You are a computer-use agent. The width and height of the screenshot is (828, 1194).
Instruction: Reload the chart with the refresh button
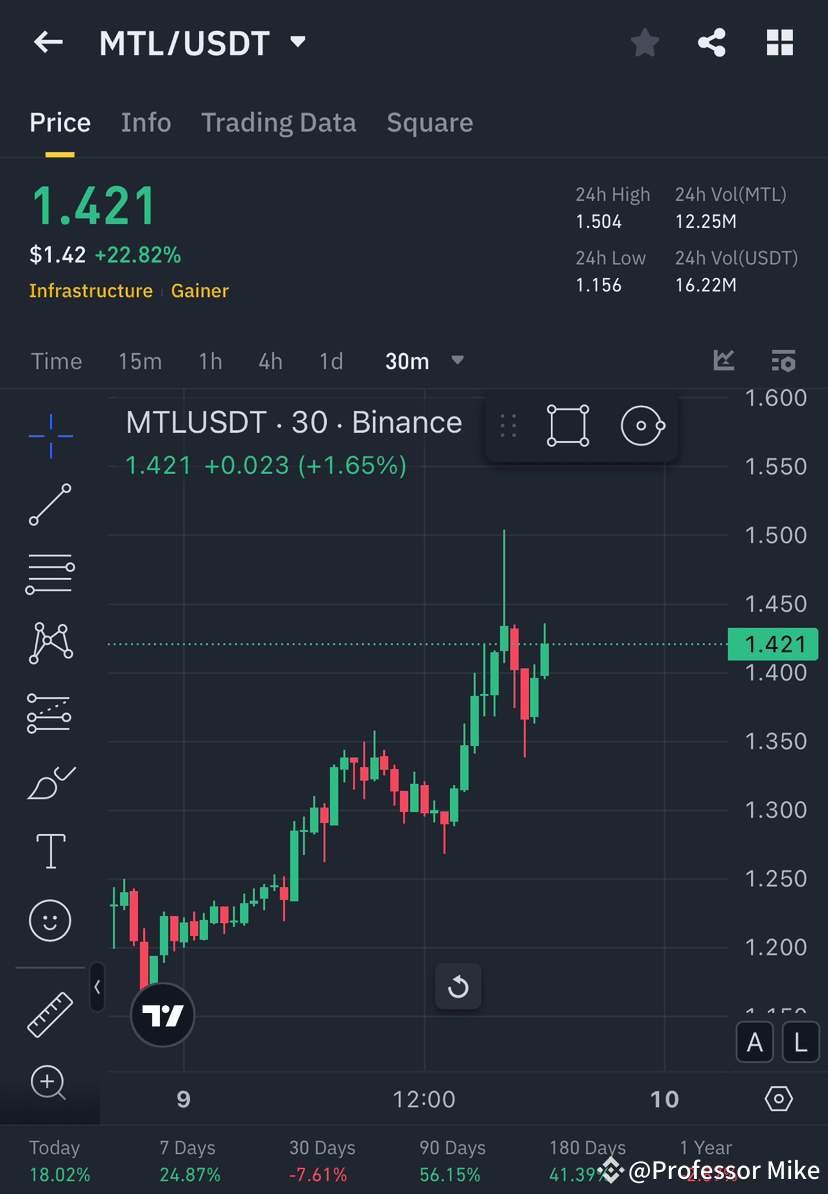[x=458, y=986]
